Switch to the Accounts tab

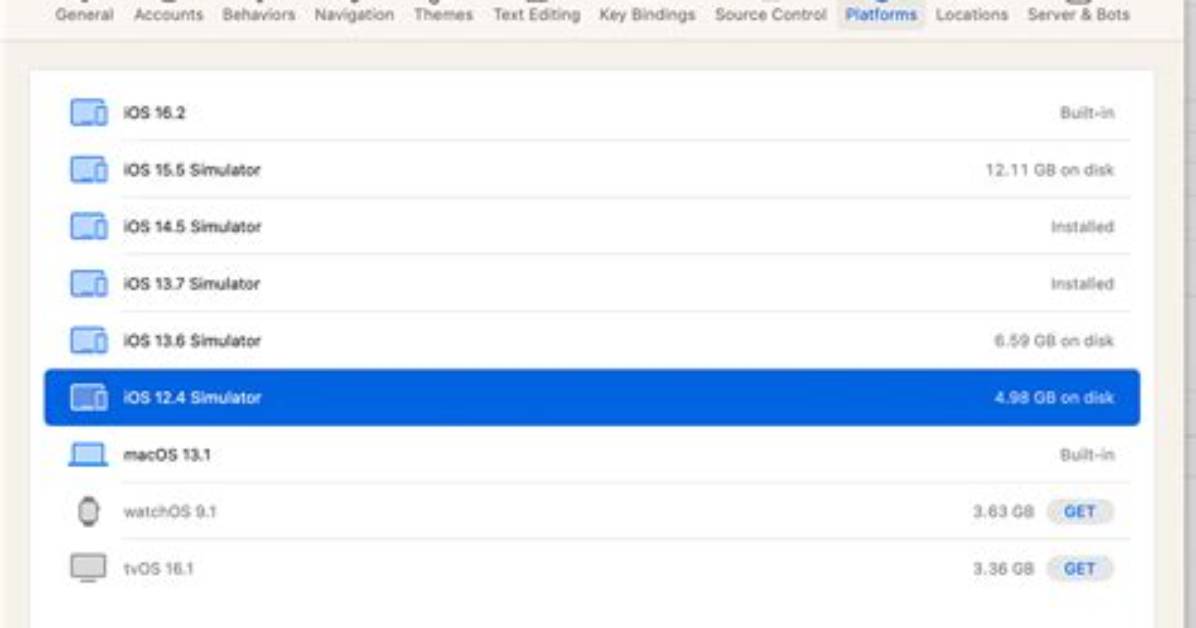pos(169,14)
